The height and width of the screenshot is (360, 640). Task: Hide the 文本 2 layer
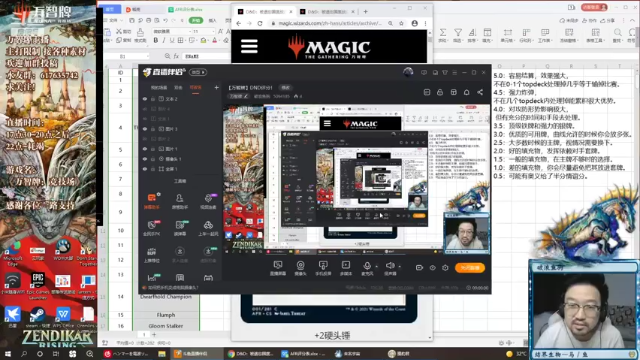click(x=144, y=99)
